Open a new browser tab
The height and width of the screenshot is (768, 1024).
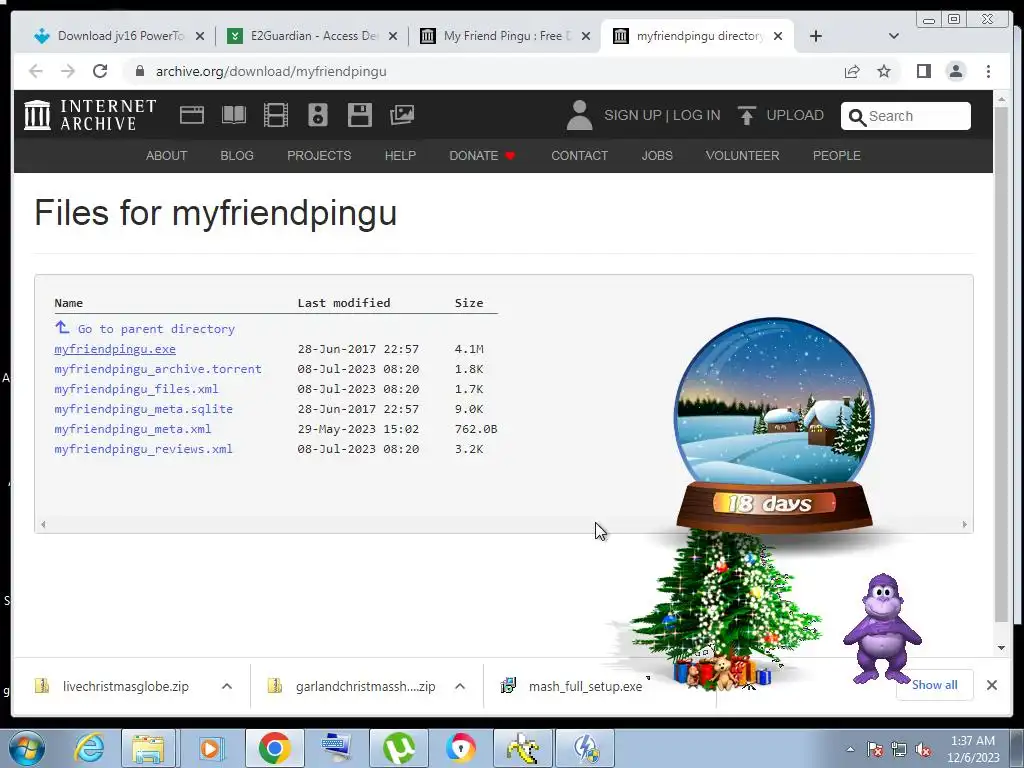coord(816,36)
